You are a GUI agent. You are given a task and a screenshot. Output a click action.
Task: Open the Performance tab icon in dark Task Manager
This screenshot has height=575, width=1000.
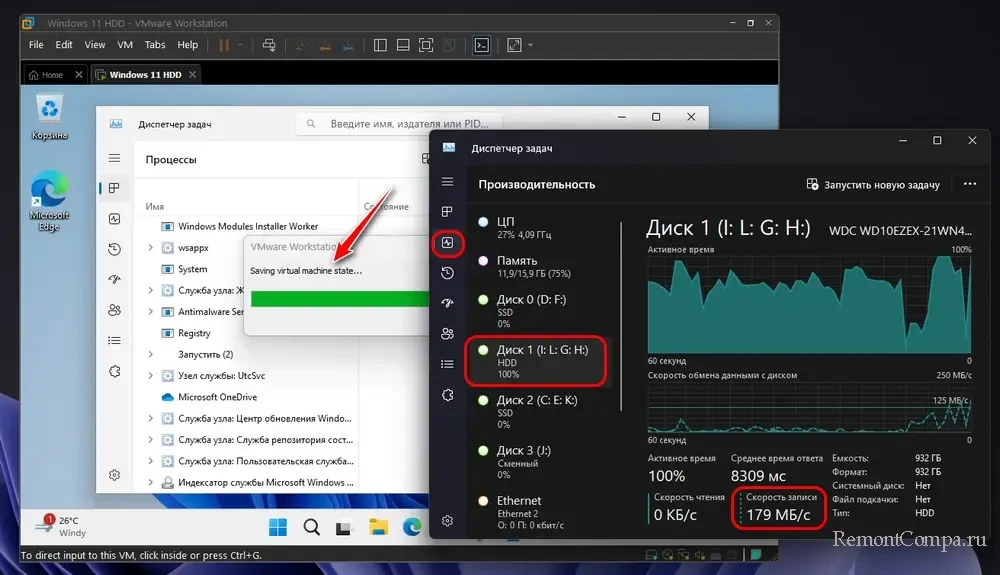(x=447, y=242)
